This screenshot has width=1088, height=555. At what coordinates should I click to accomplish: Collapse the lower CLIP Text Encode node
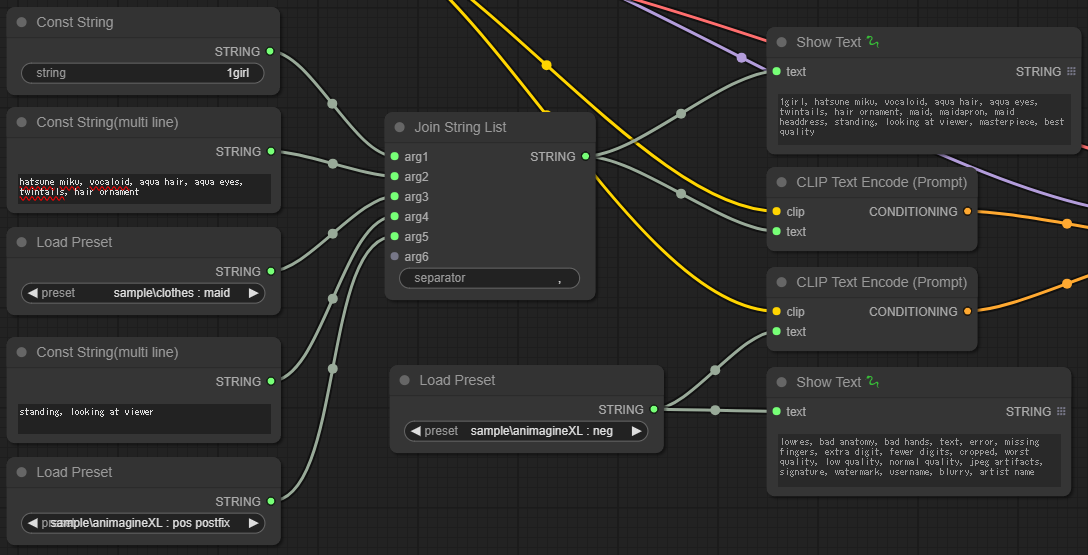[781, 282]
